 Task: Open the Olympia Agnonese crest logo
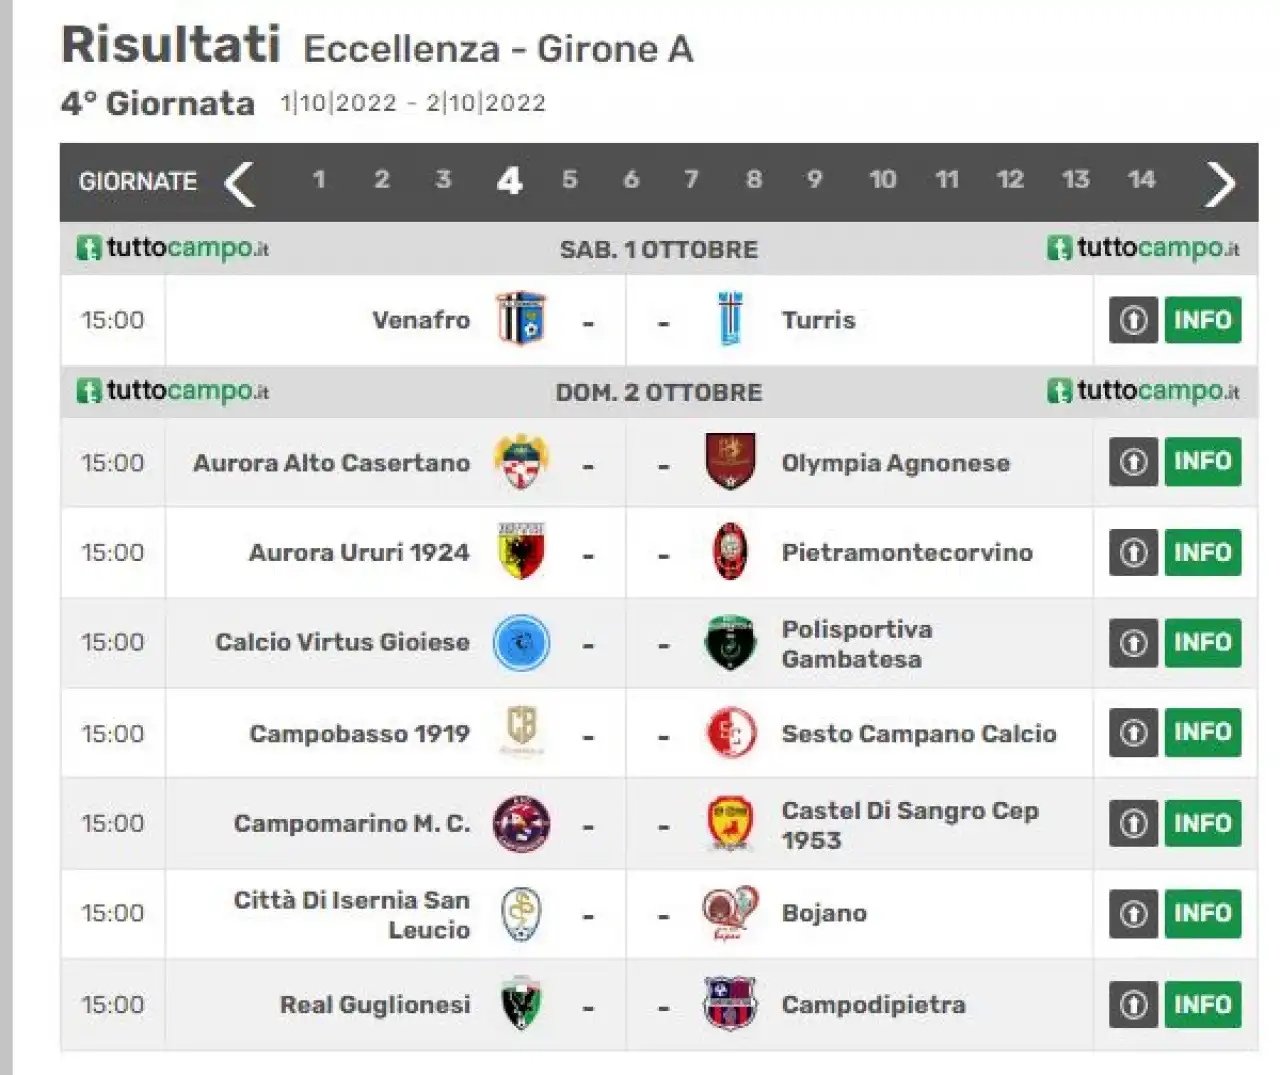pyautogui.click(x=731, y=462)
